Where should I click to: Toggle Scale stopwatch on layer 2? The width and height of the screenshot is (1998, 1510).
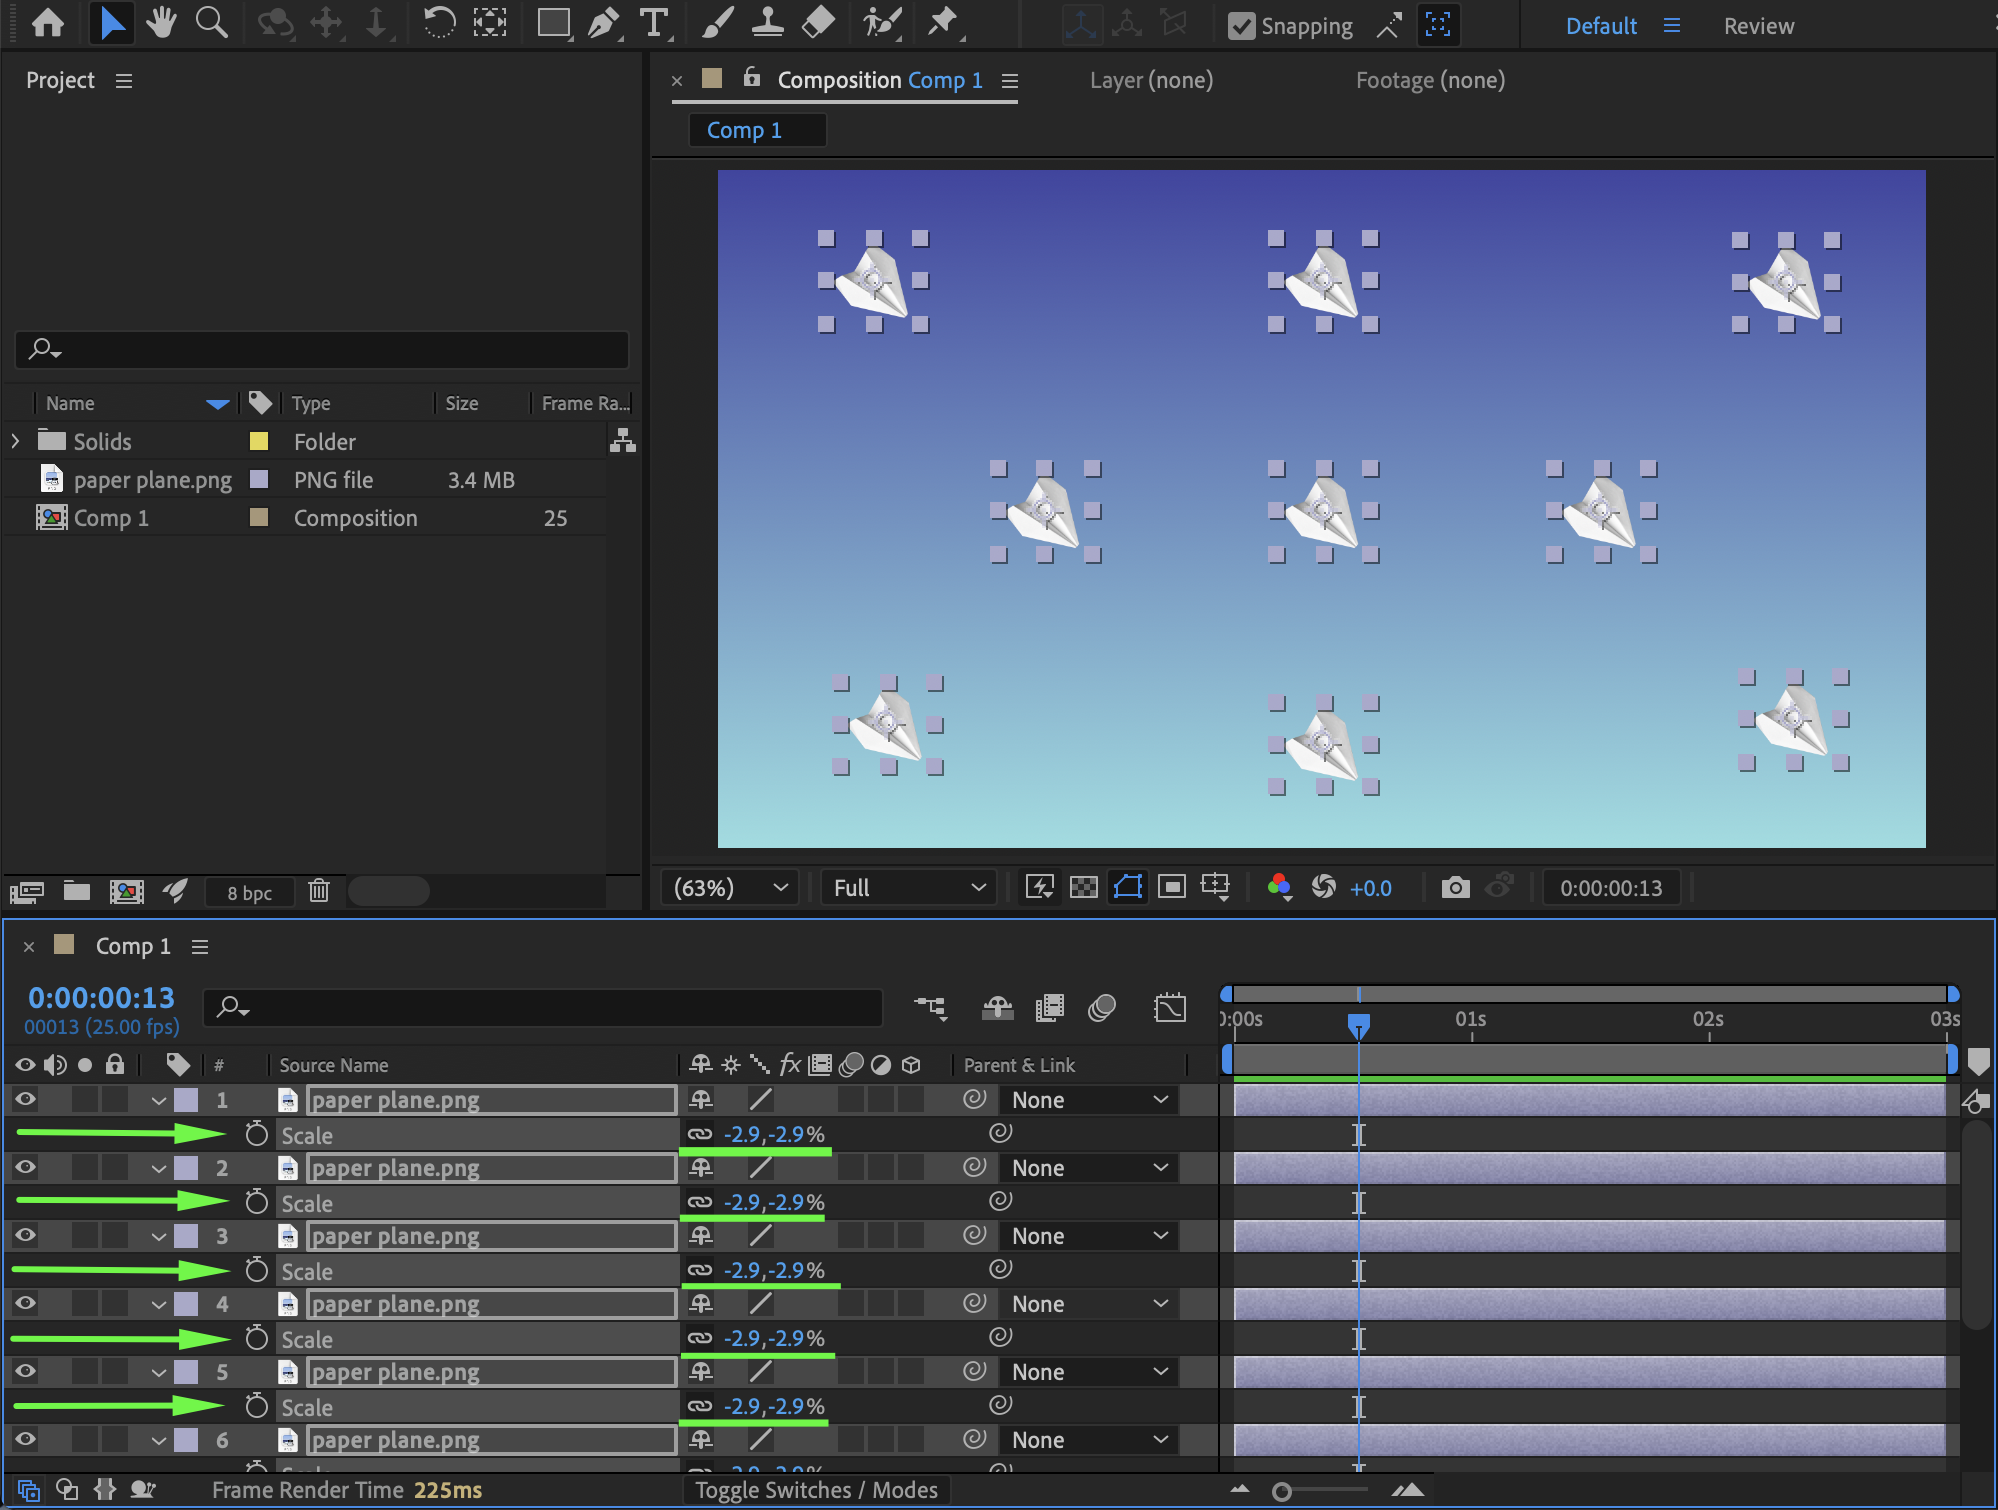click(257, 1202)
